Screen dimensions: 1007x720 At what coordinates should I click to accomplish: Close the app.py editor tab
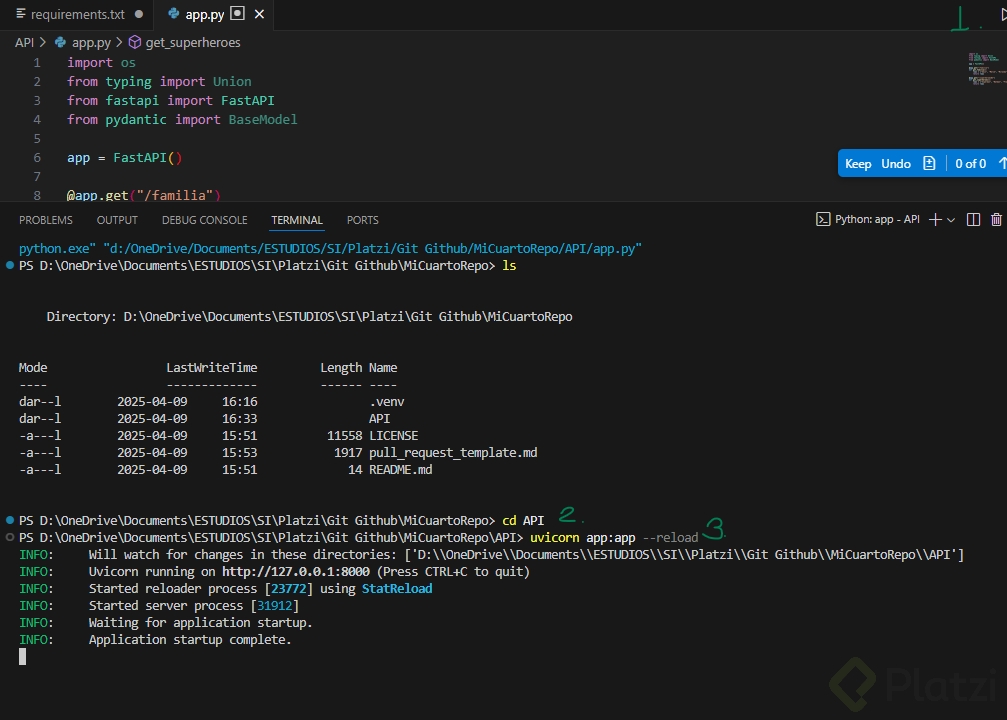[x=259, y=14]
